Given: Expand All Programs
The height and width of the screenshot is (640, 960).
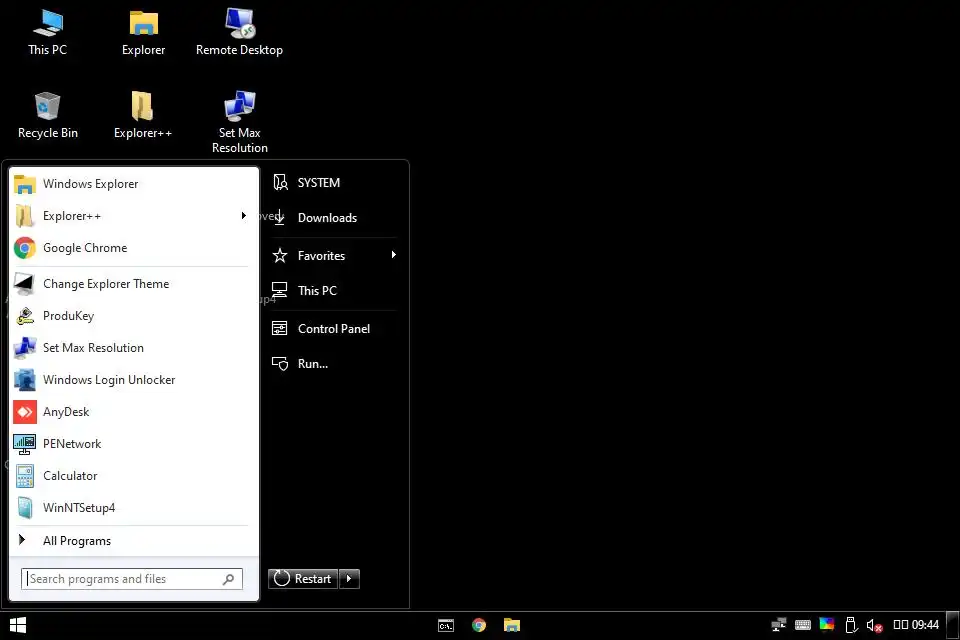Looking at the screenshot, I should click(133, 540).
